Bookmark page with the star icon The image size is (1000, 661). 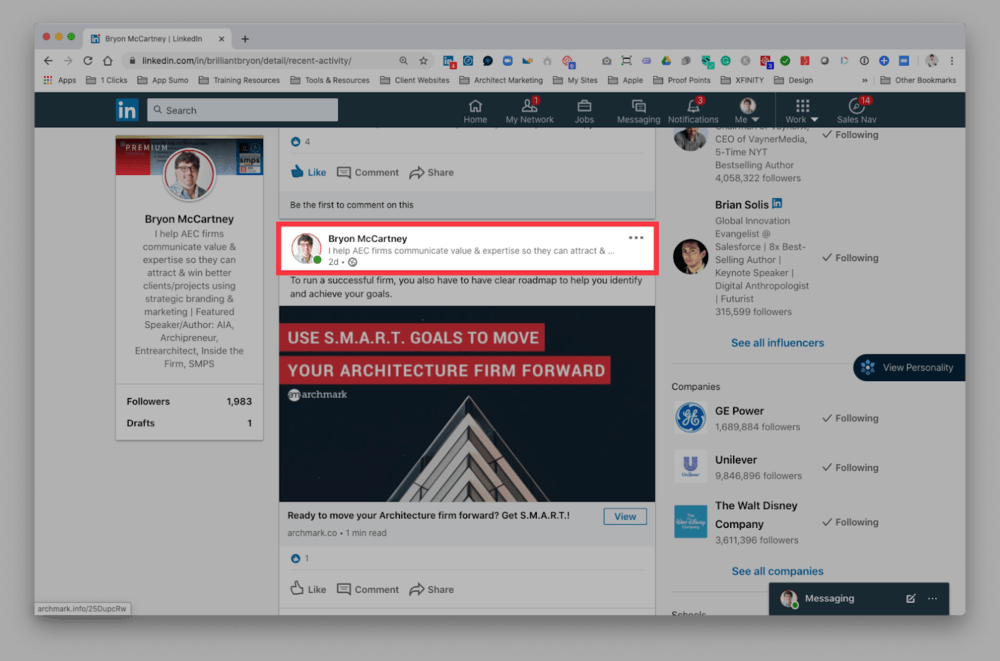click(423, 61)
